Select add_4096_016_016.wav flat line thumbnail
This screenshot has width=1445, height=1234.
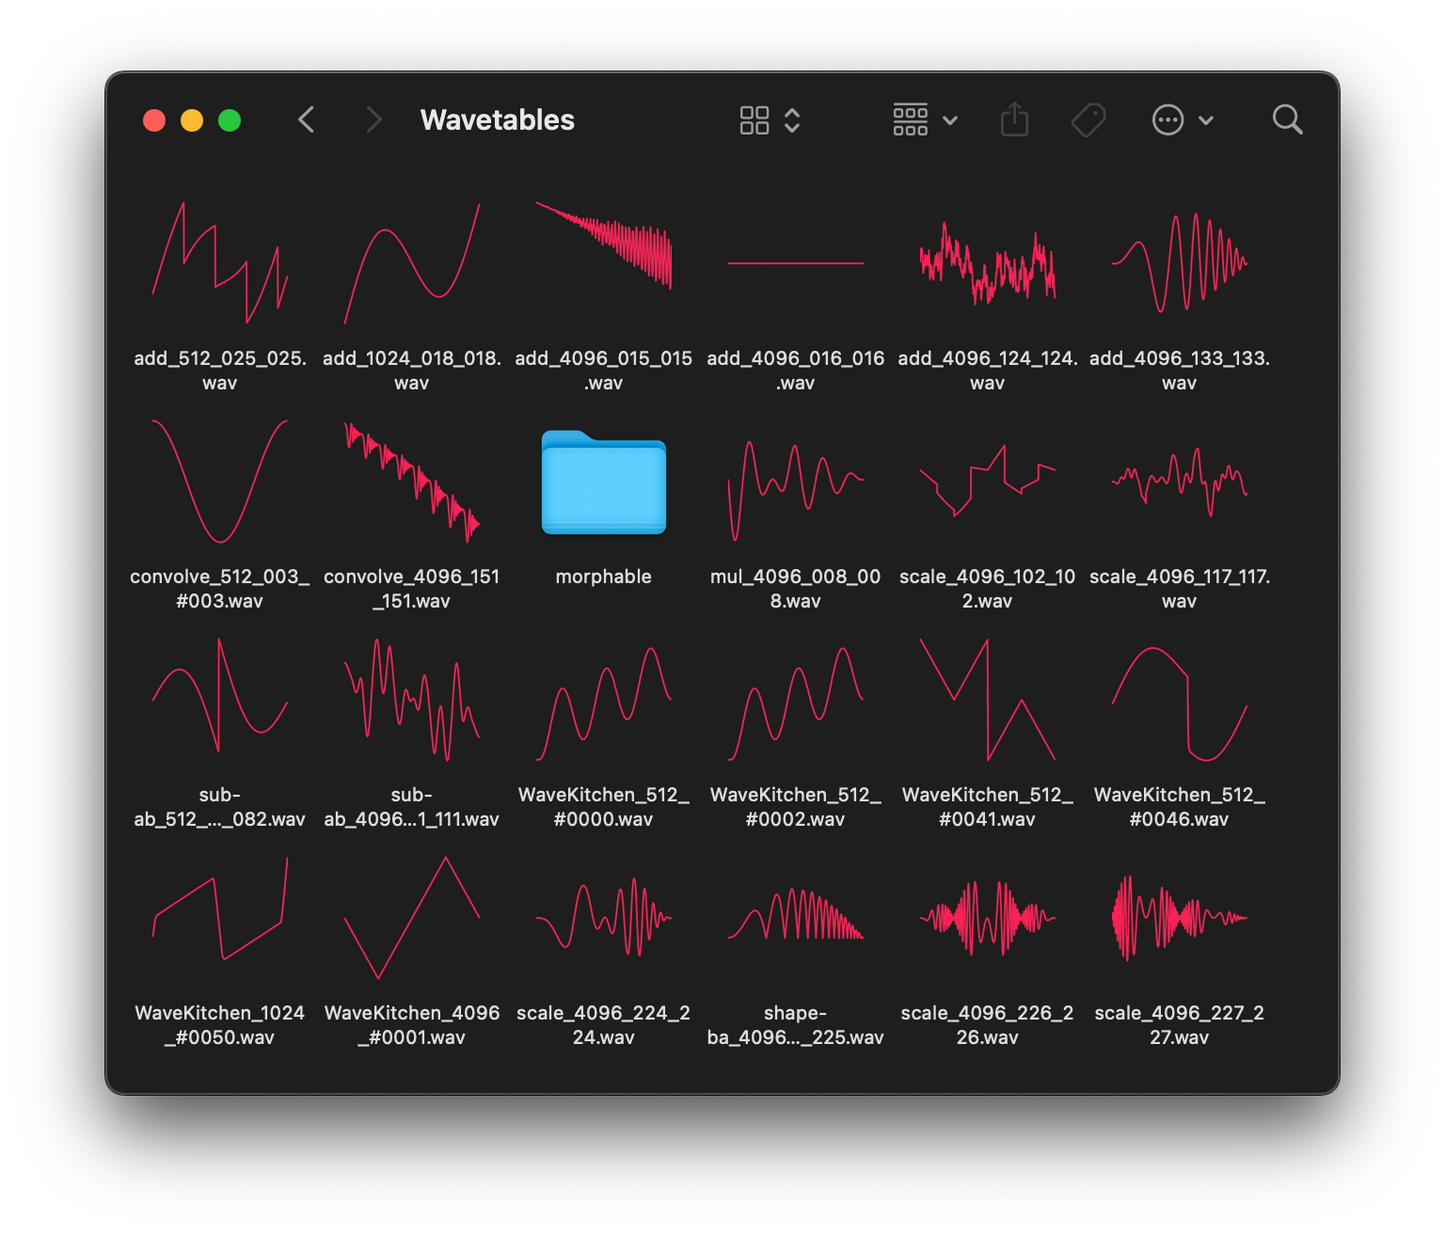(x=795, y=263)
